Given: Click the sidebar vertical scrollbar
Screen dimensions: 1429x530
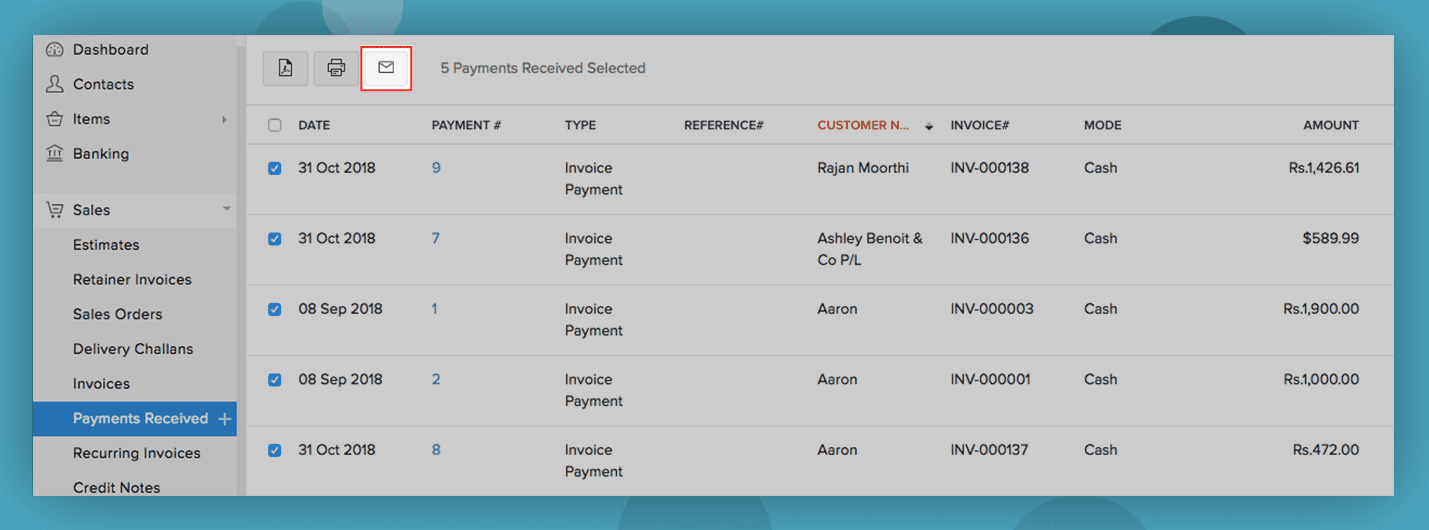Looking at the screenshot, I should coord(241,270).
